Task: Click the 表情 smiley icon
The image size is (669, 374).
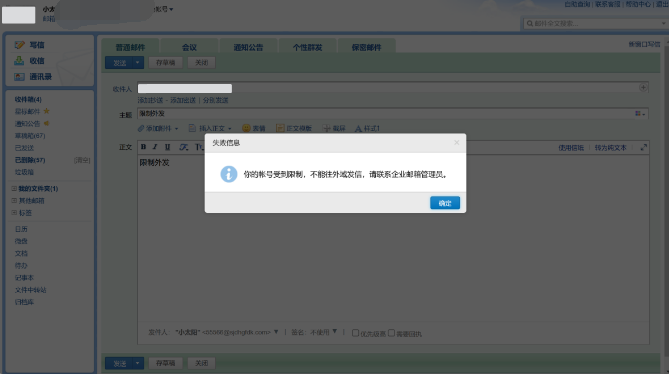Action: [246, 128]
